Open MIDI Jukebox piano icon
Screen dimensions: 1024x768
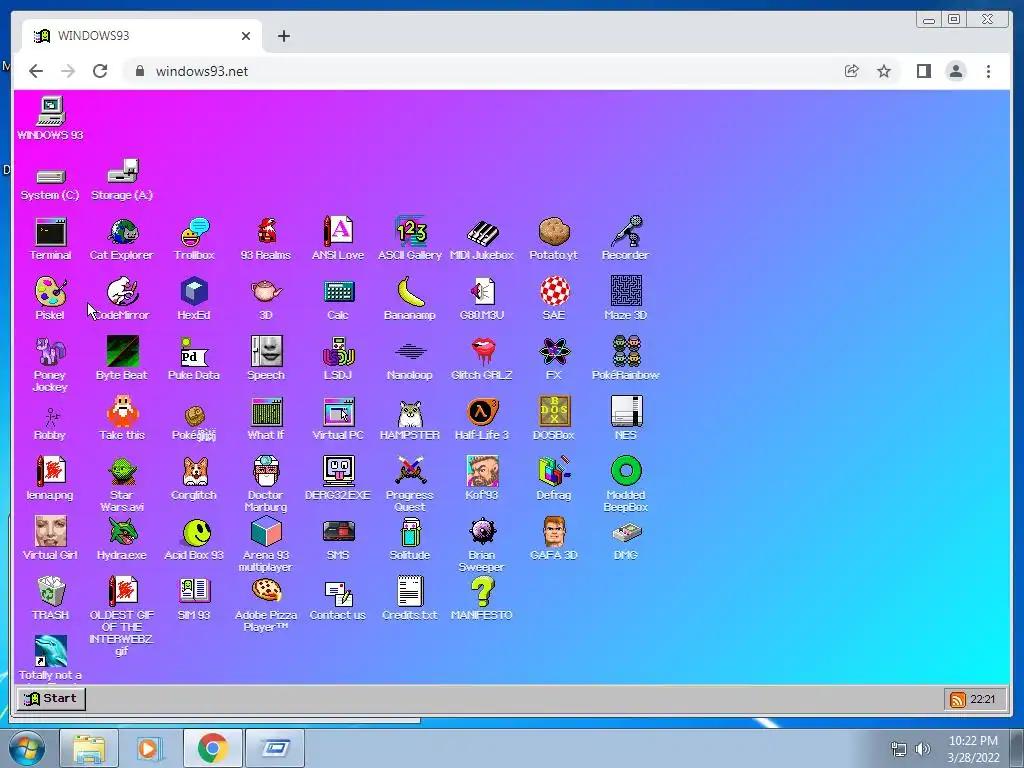pos(482,238)
